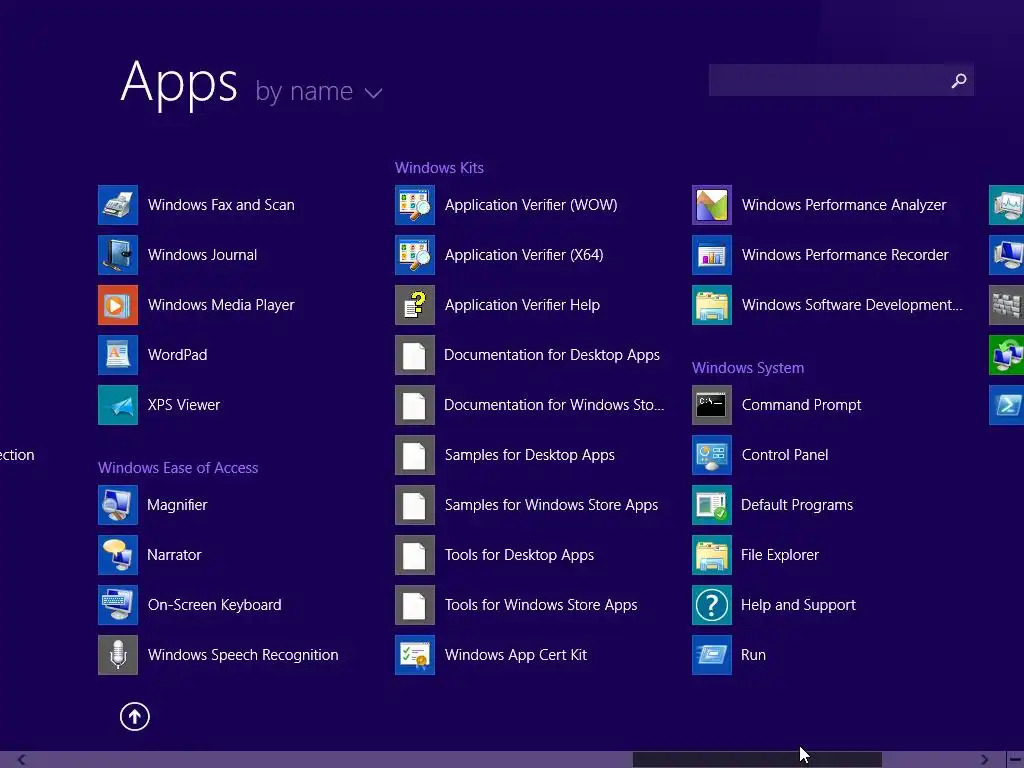Click 'Samples for Desktop Apps' label
1024x768 pixels.
(x=530, y=455)
